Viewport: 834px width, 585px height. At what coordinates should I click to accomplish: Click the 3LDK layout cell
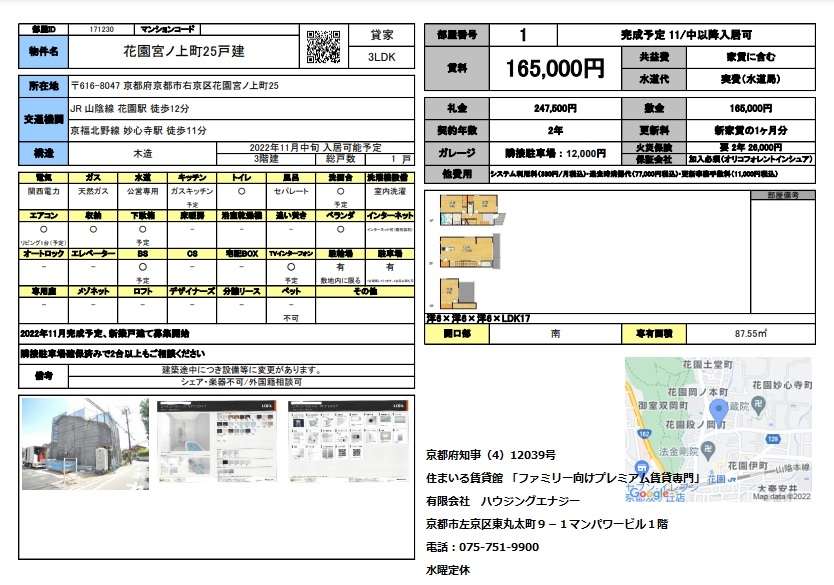382,57
